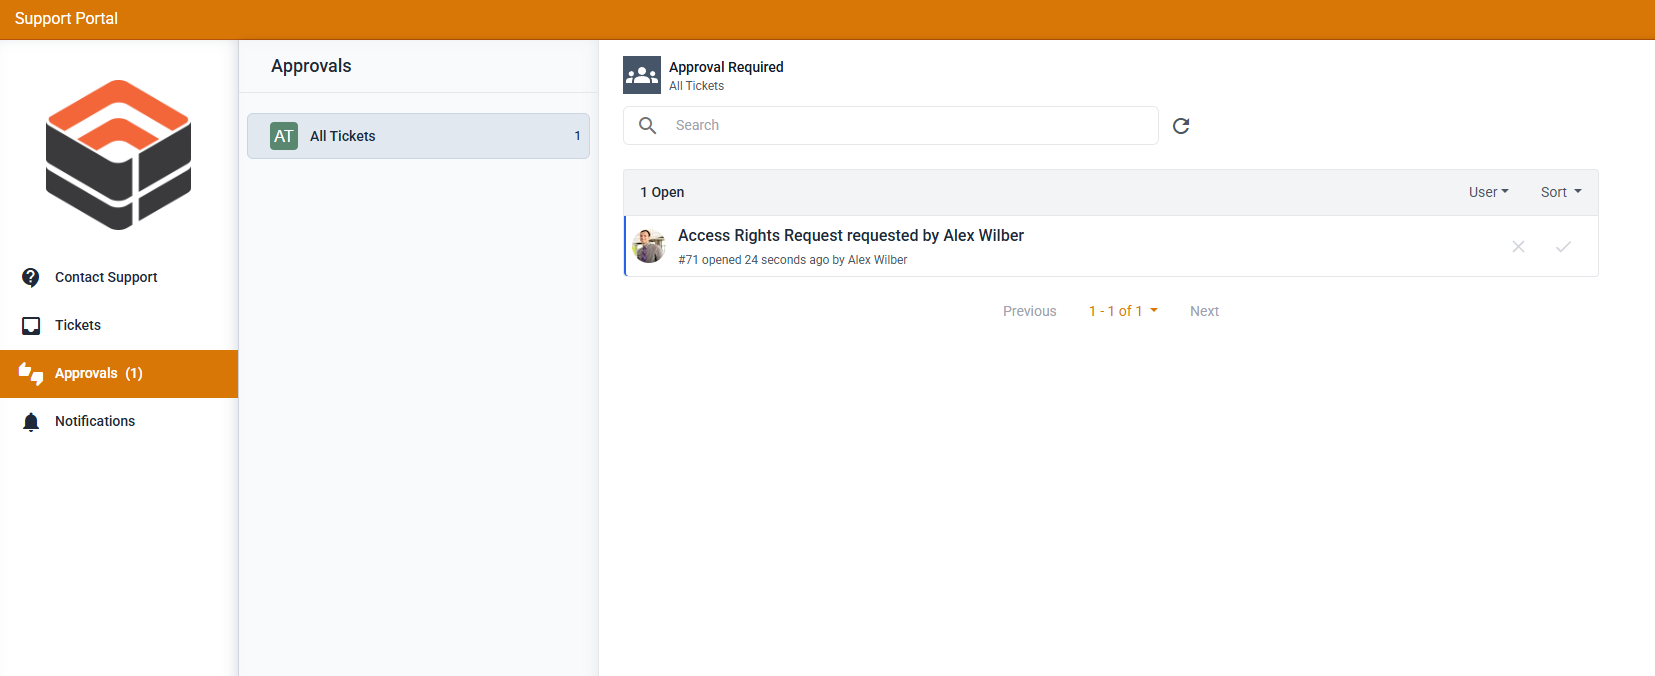
Task: Click the Next page link
Action: (x=1204, y=311)
